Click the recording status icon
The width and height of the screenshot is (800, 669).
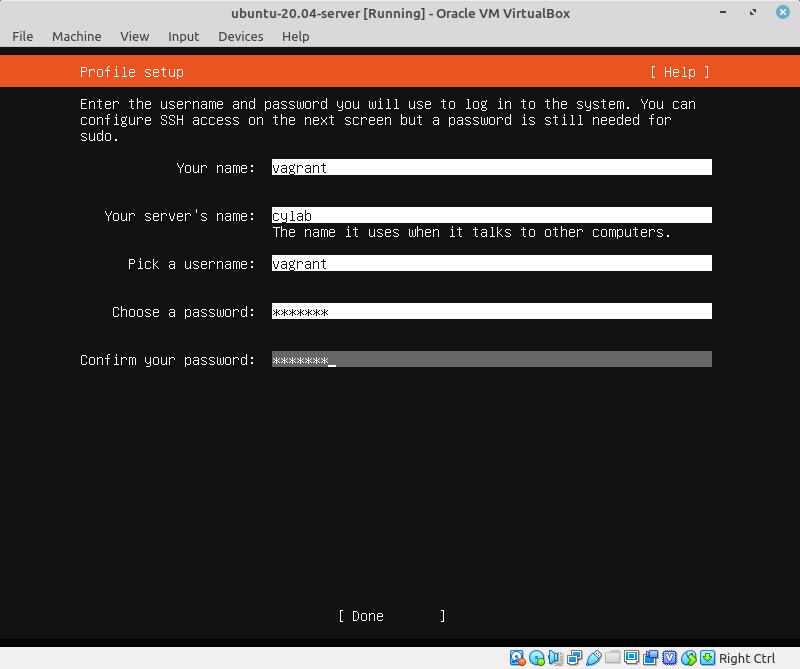(651, 658)
